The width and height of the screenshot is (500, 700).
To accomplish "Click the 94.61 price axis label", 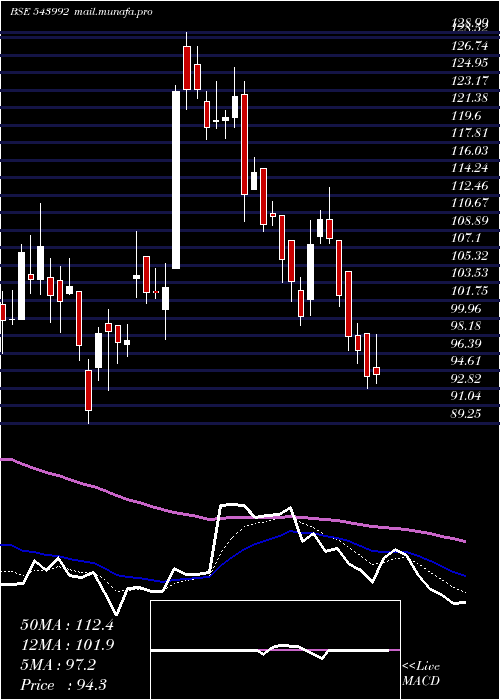I will click(x=467, y=361).
